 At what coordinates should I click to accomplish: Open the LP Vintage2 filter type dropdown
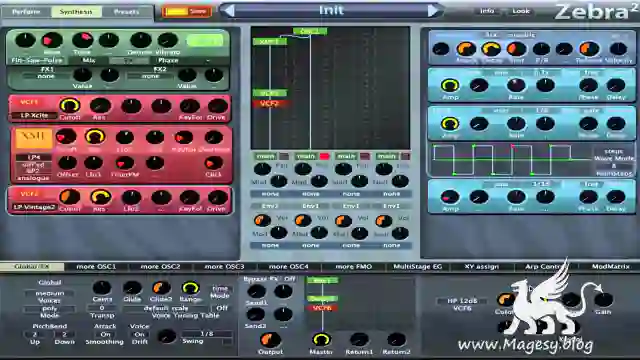pyautogui.click(x=34, y=207)
